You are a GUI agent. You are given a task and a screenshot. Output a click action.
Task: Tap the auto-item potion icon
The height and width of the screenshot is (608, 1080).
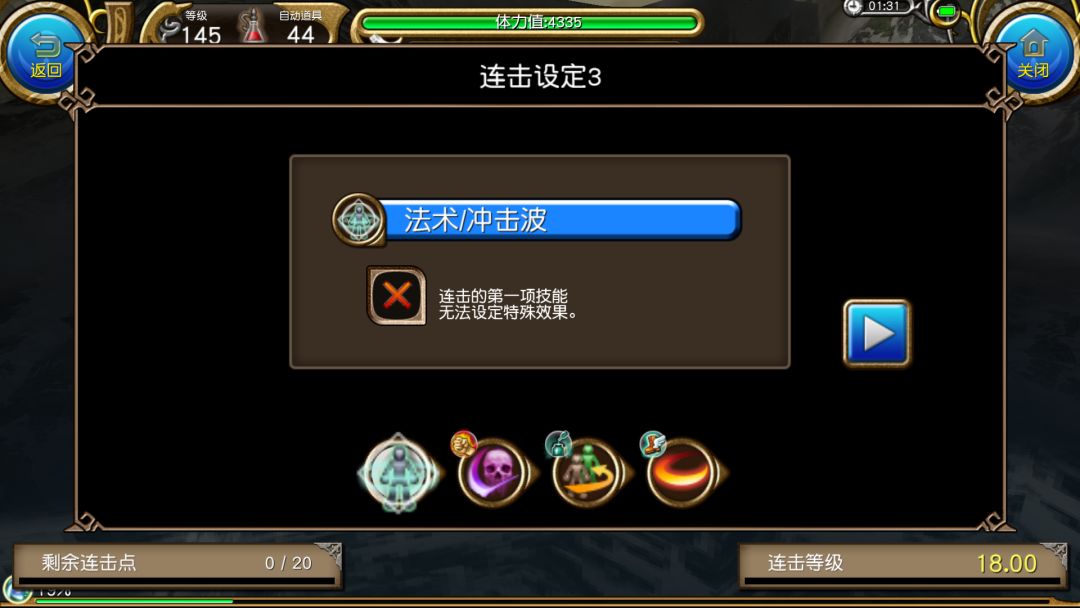pos(253,26)
